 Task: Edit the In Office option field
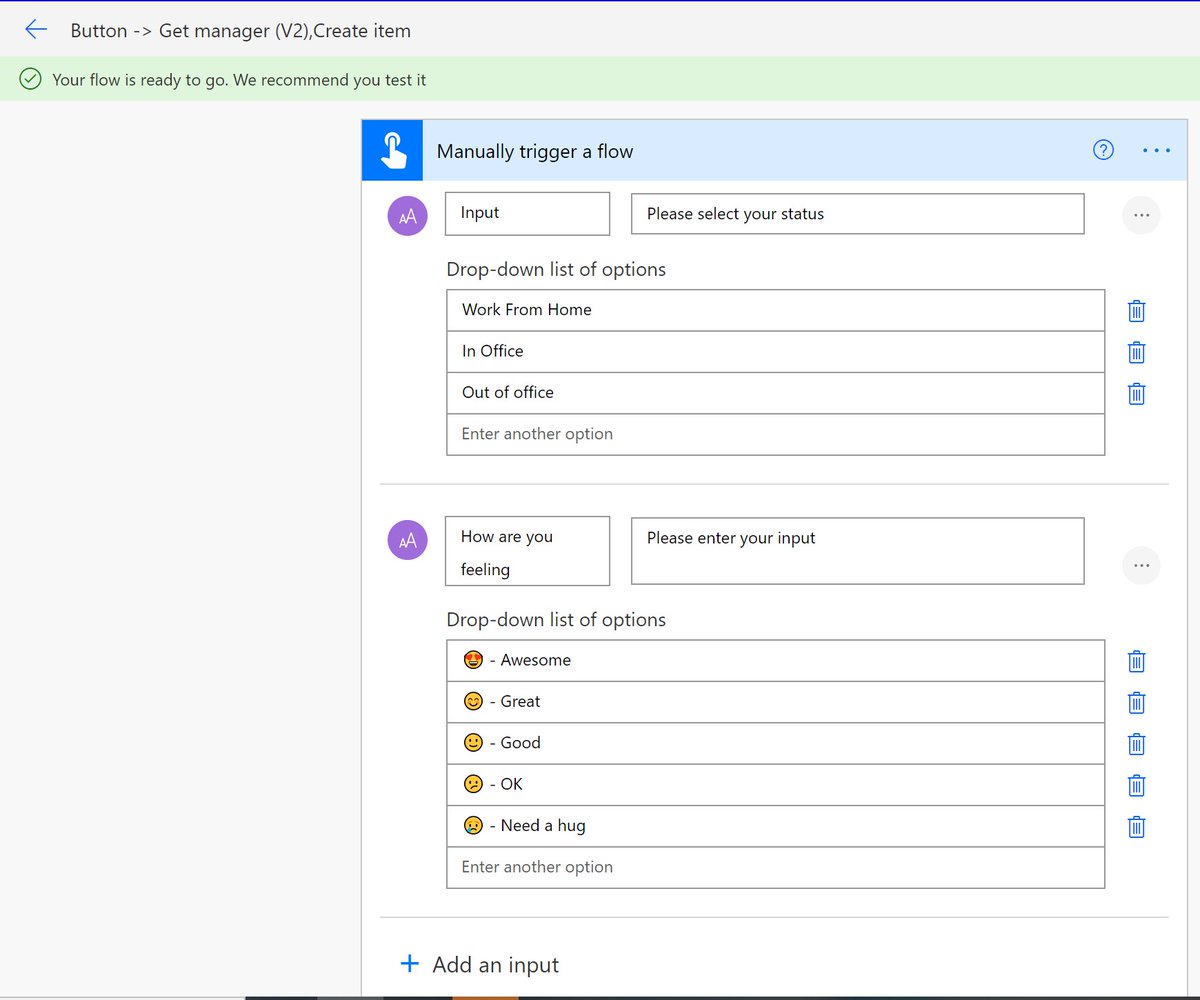(x=776, y=351)
